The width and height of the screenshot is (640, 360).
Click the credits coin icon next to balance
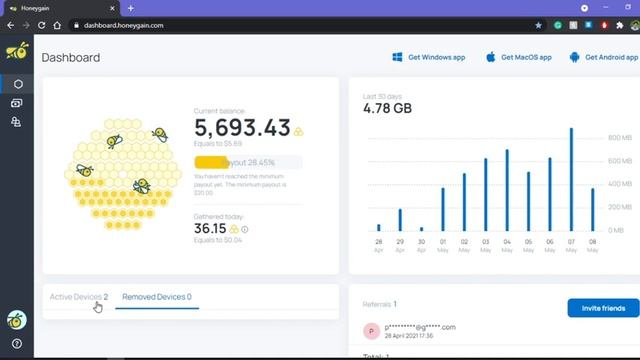[298, 131]
